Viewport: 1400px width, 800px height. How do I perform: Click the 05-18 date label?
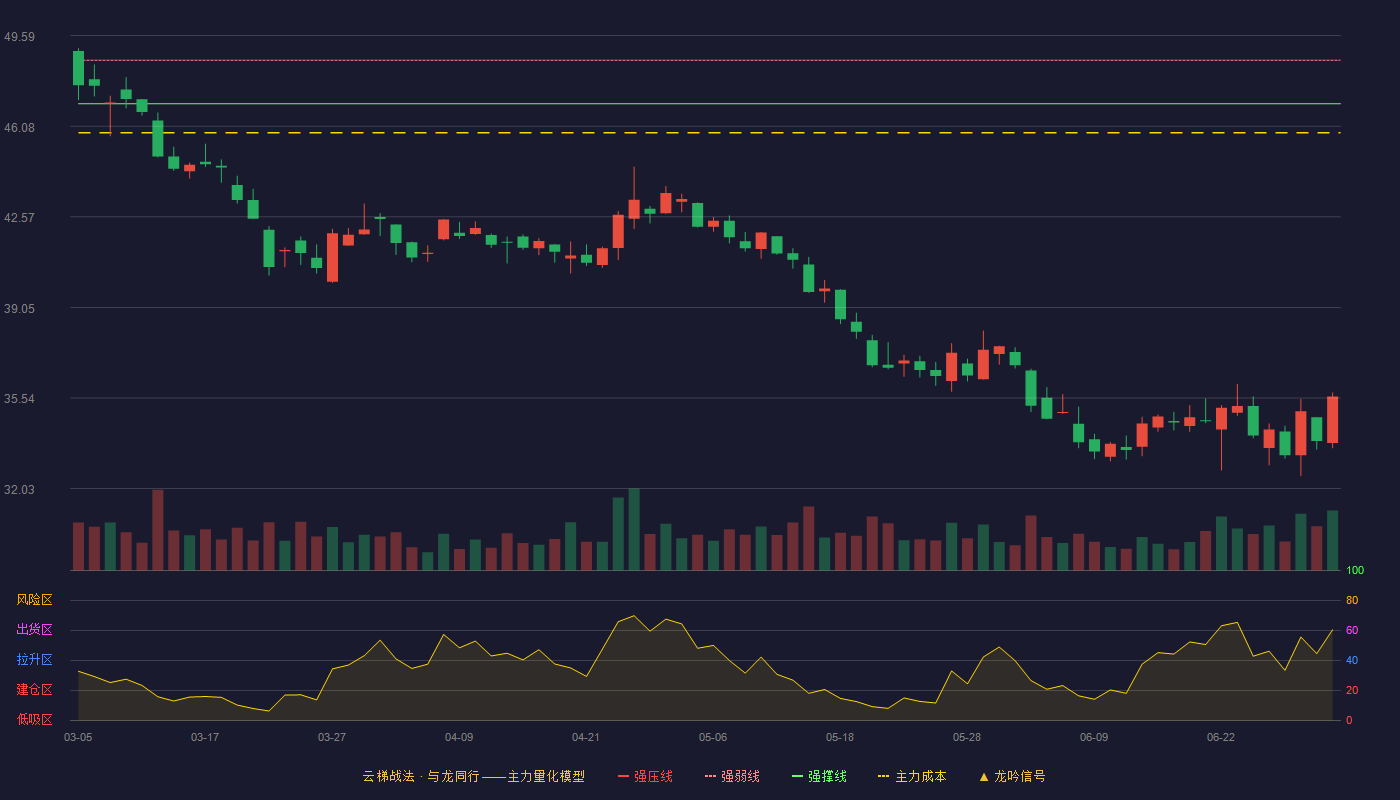pyautogui.click(x=840, y=737)
